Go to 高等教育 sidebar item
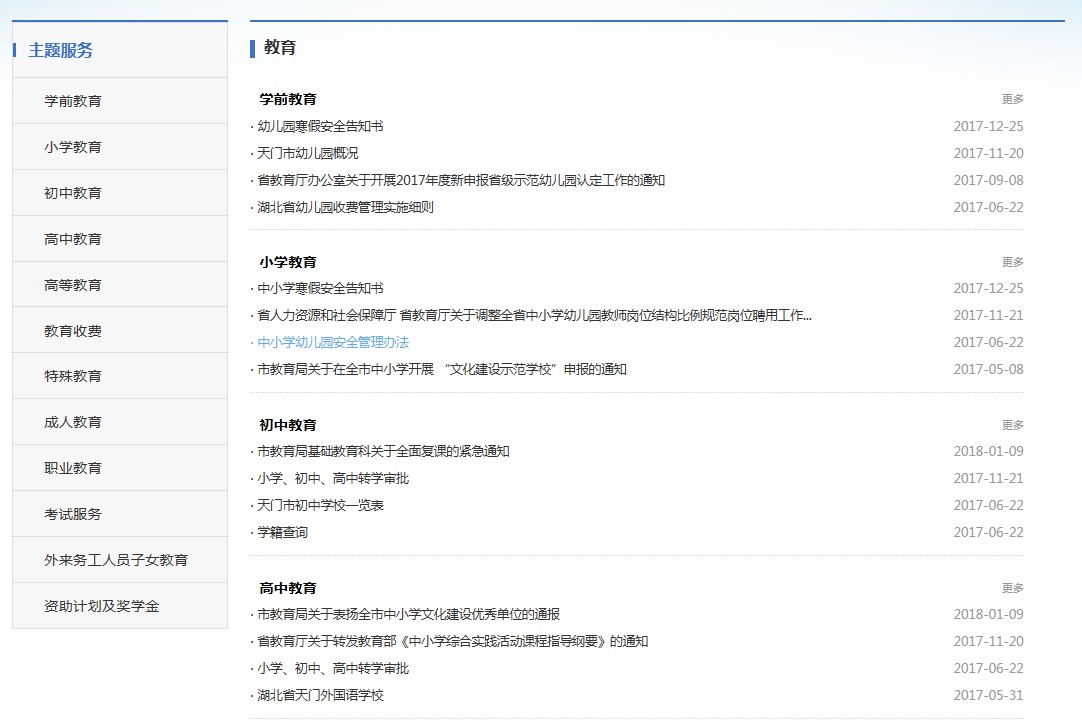1082x722 pixels. coord(73,285)
